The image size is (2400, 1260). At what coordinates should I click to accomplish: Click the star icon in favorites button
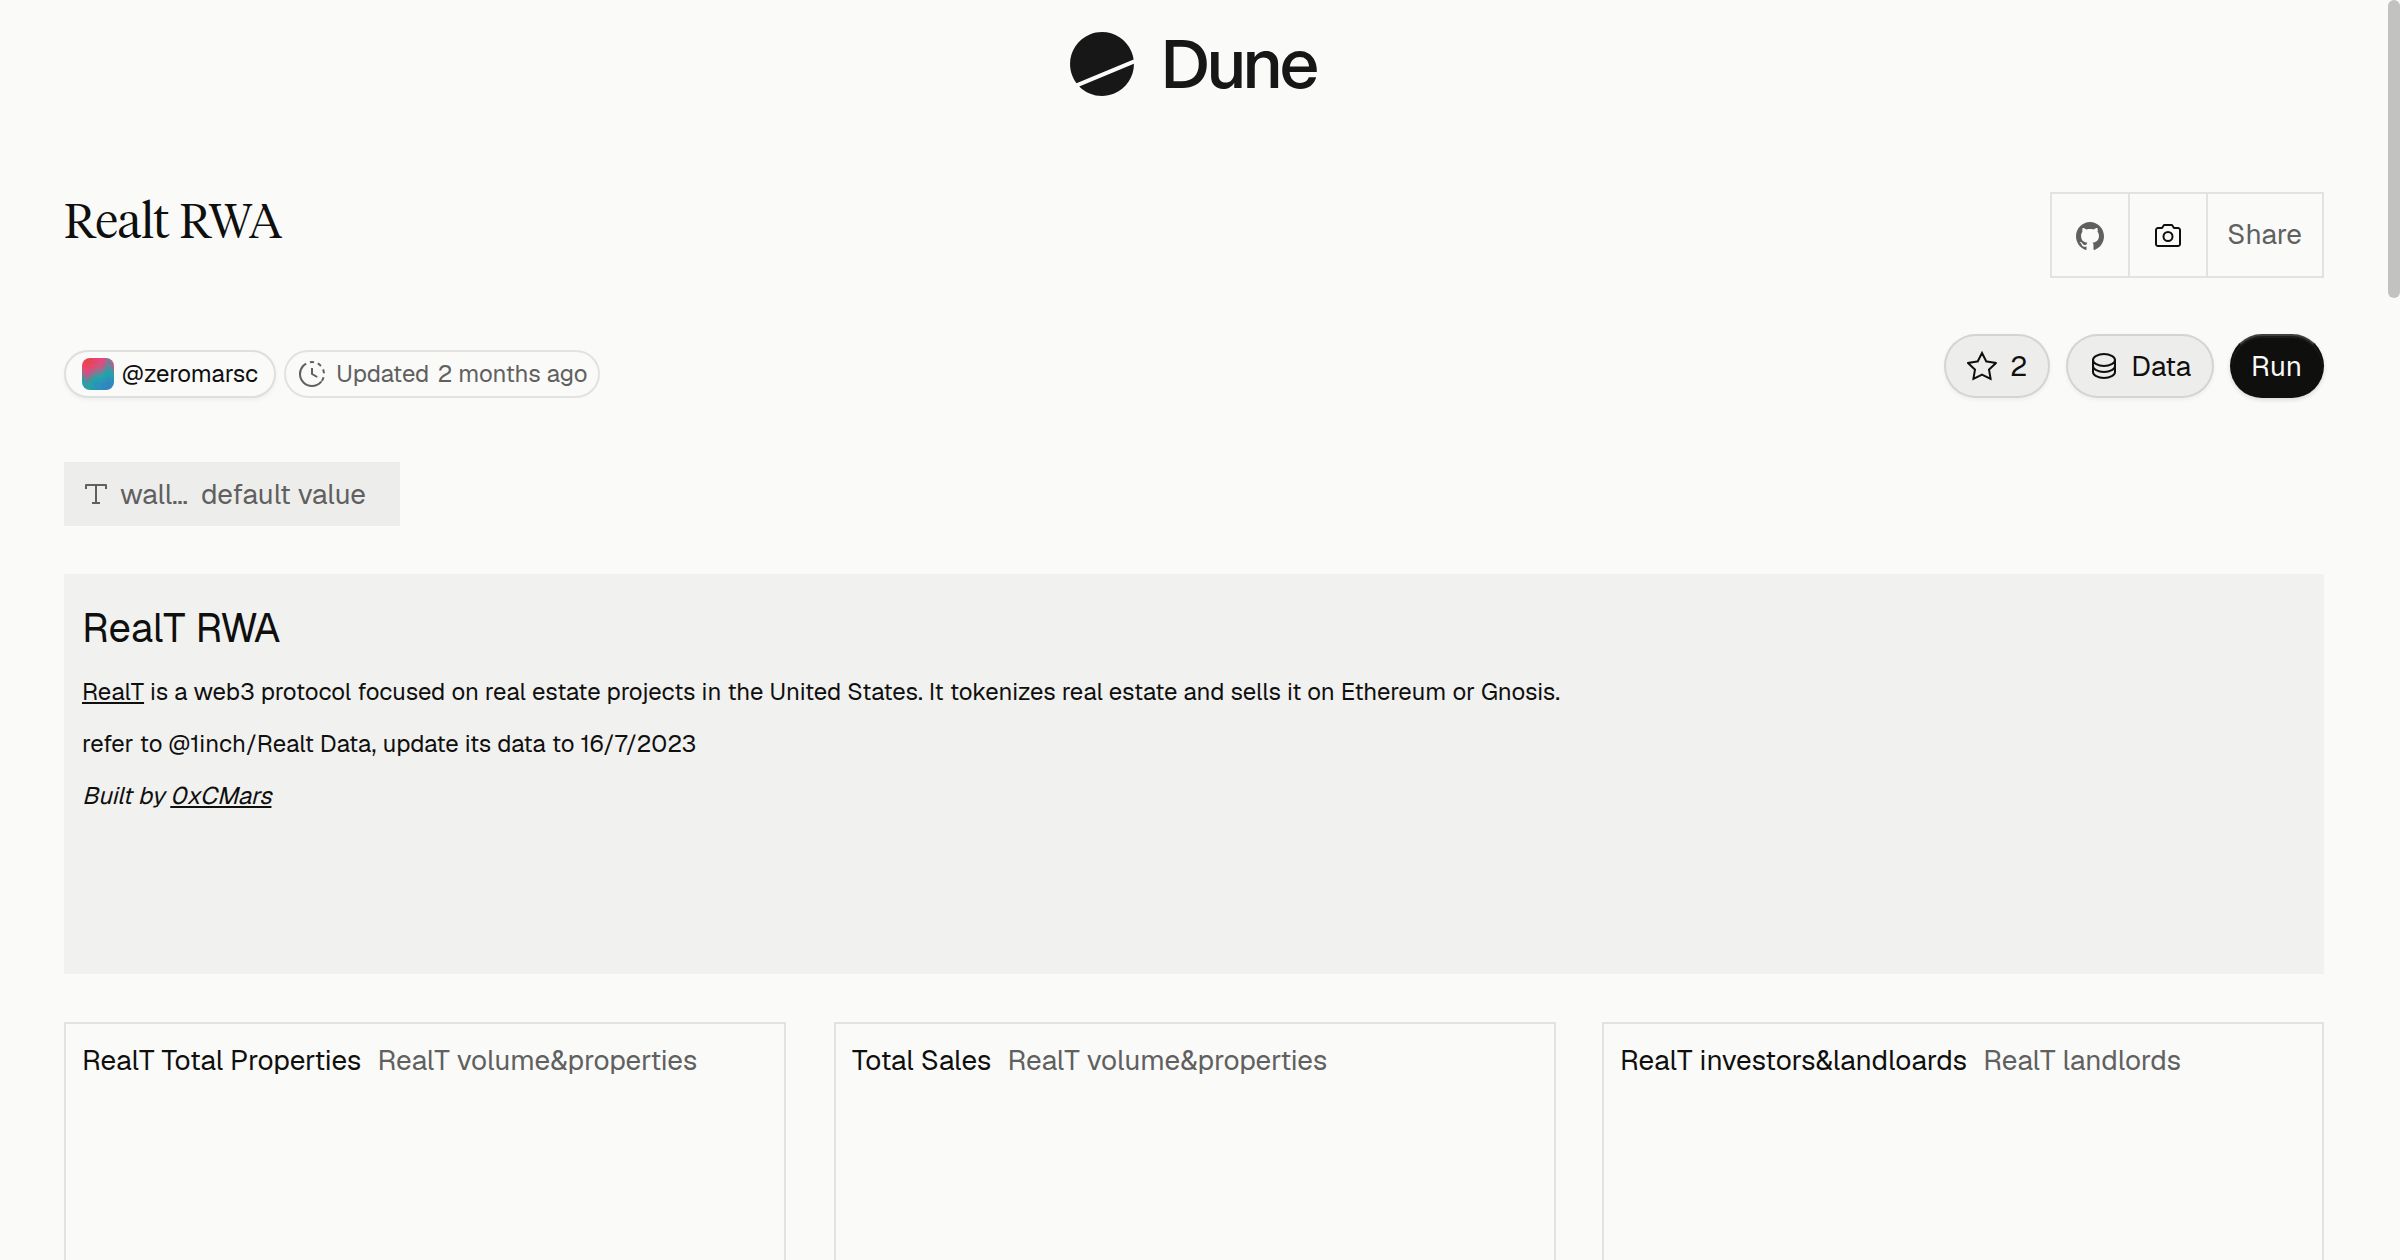1981,366
